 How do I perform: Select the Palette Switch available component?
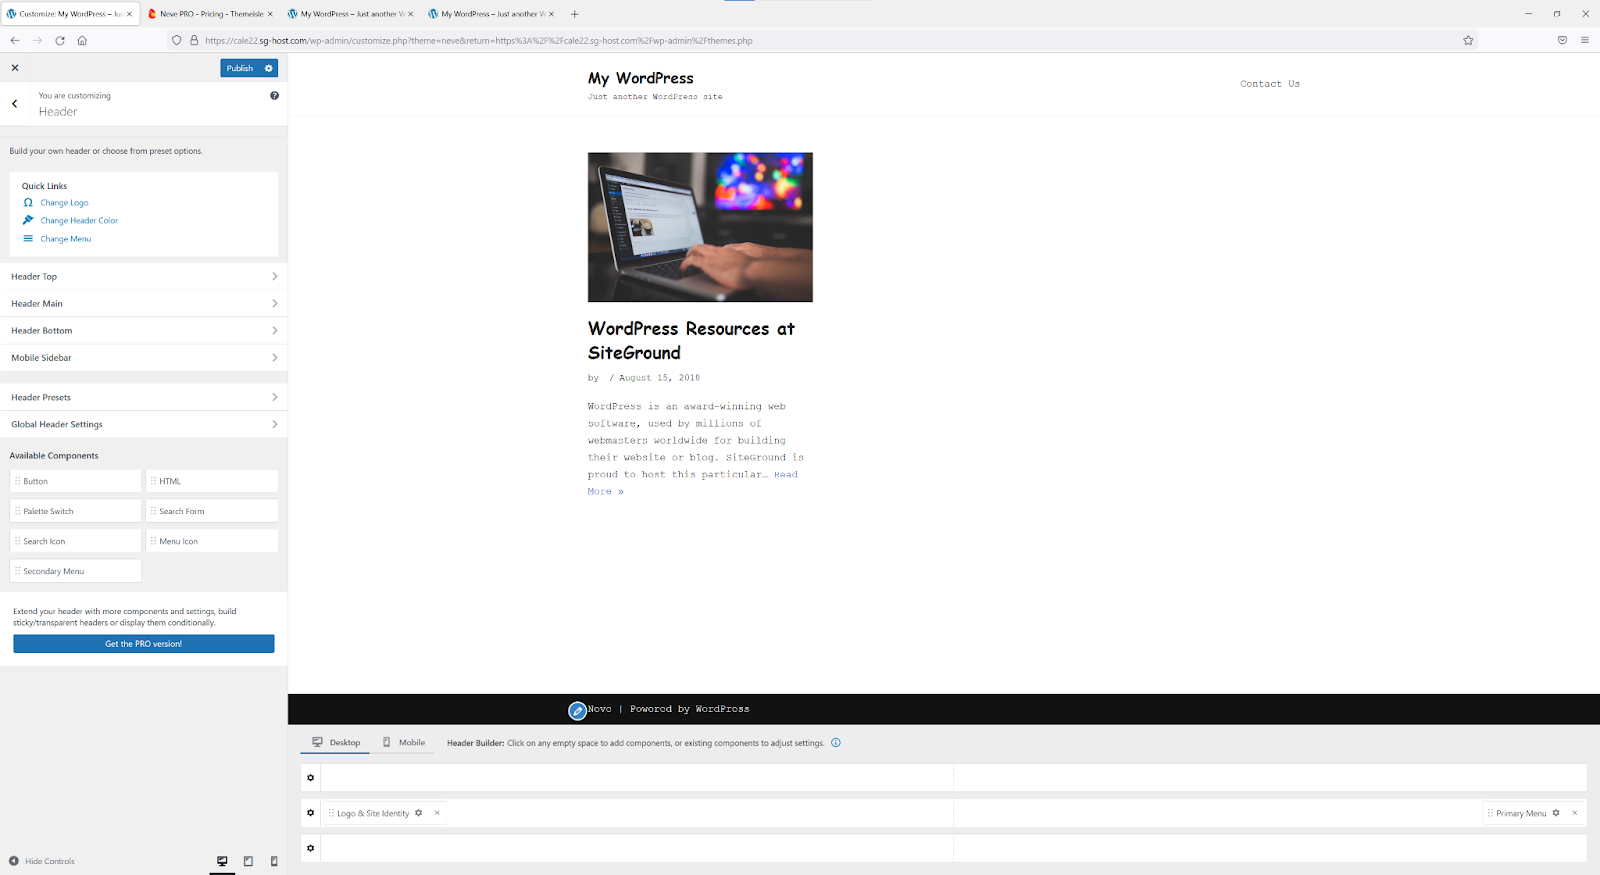tap(76, 511)
